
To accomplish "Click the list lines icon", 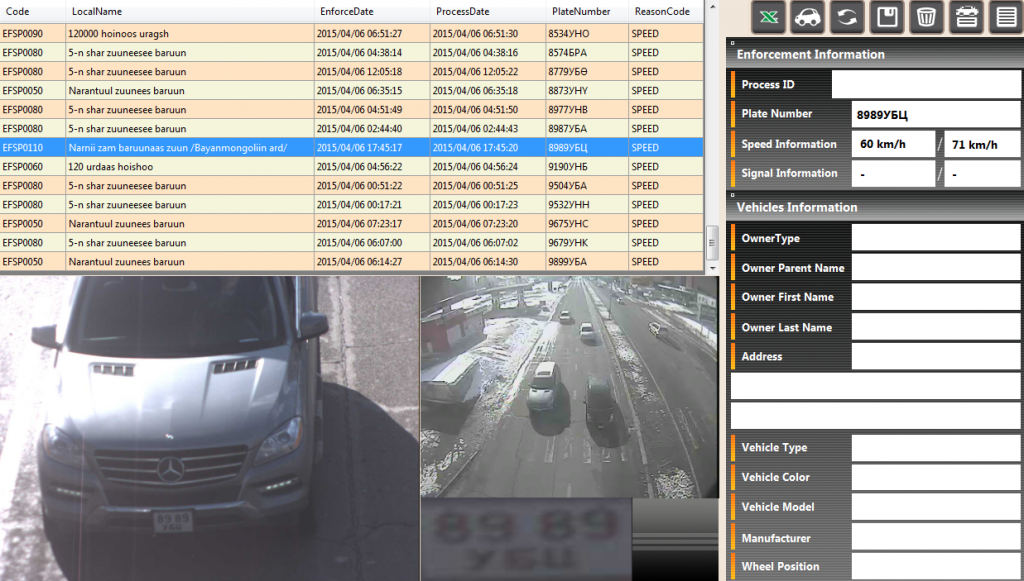I will tap(1005, 17).
